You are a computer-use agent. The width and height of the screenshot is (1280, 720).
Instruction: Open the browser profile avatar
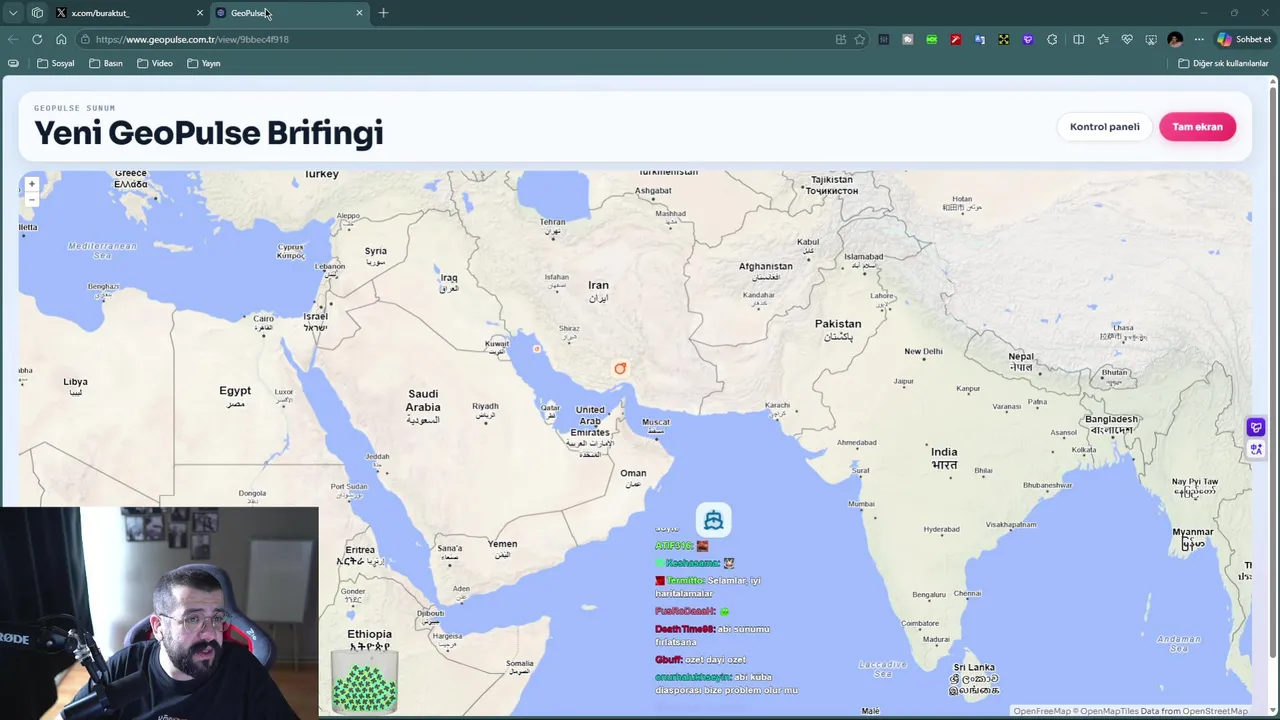(1175, 39)
